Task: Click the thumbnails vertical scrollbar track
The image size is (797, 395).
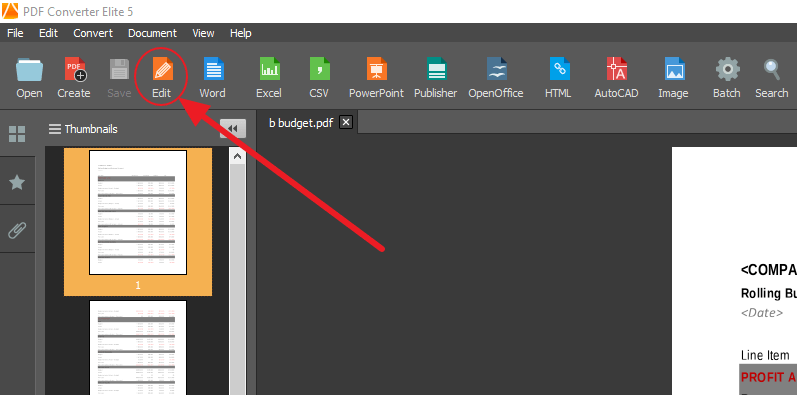Action: [x=237, y=280]
